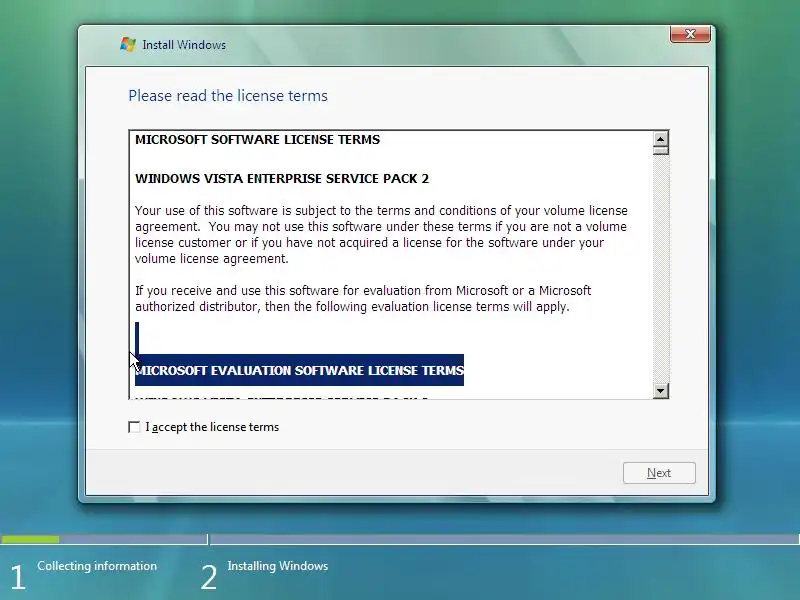This screenshot has height=600, width=800.
Task: Click the 'Collecting information' step label
Action: [97, 566]
